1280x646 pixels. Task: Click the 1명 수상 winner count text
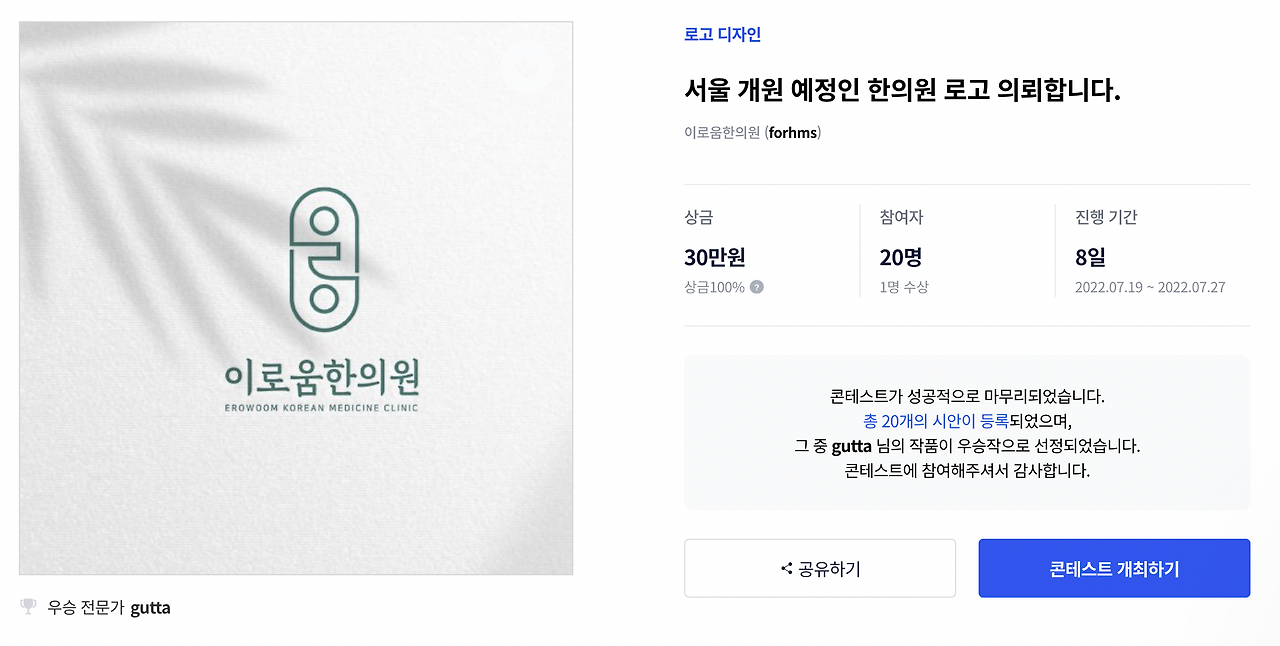[x=904, y=286]
